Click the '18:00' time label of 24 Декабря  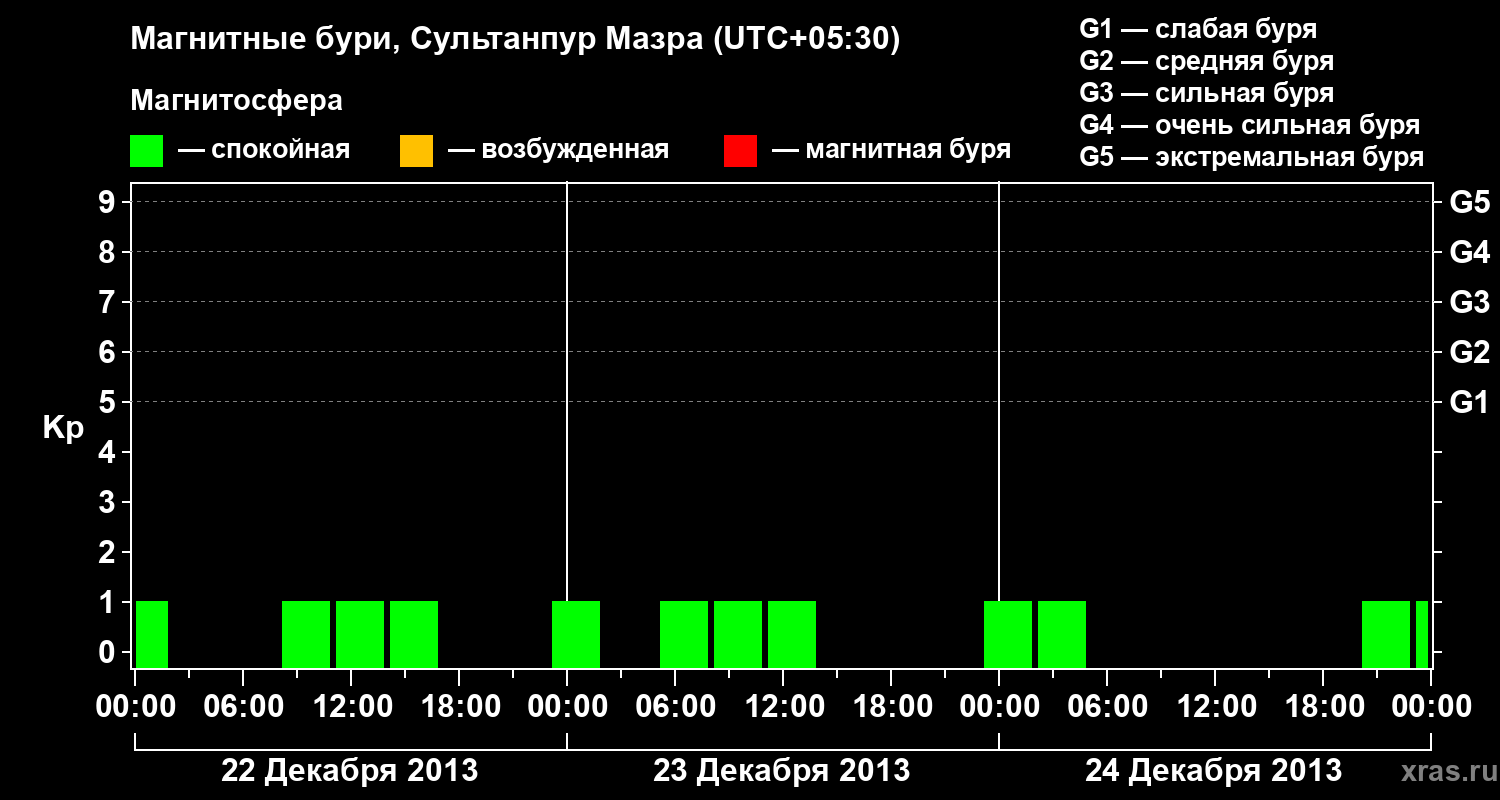coord(1323,707)
